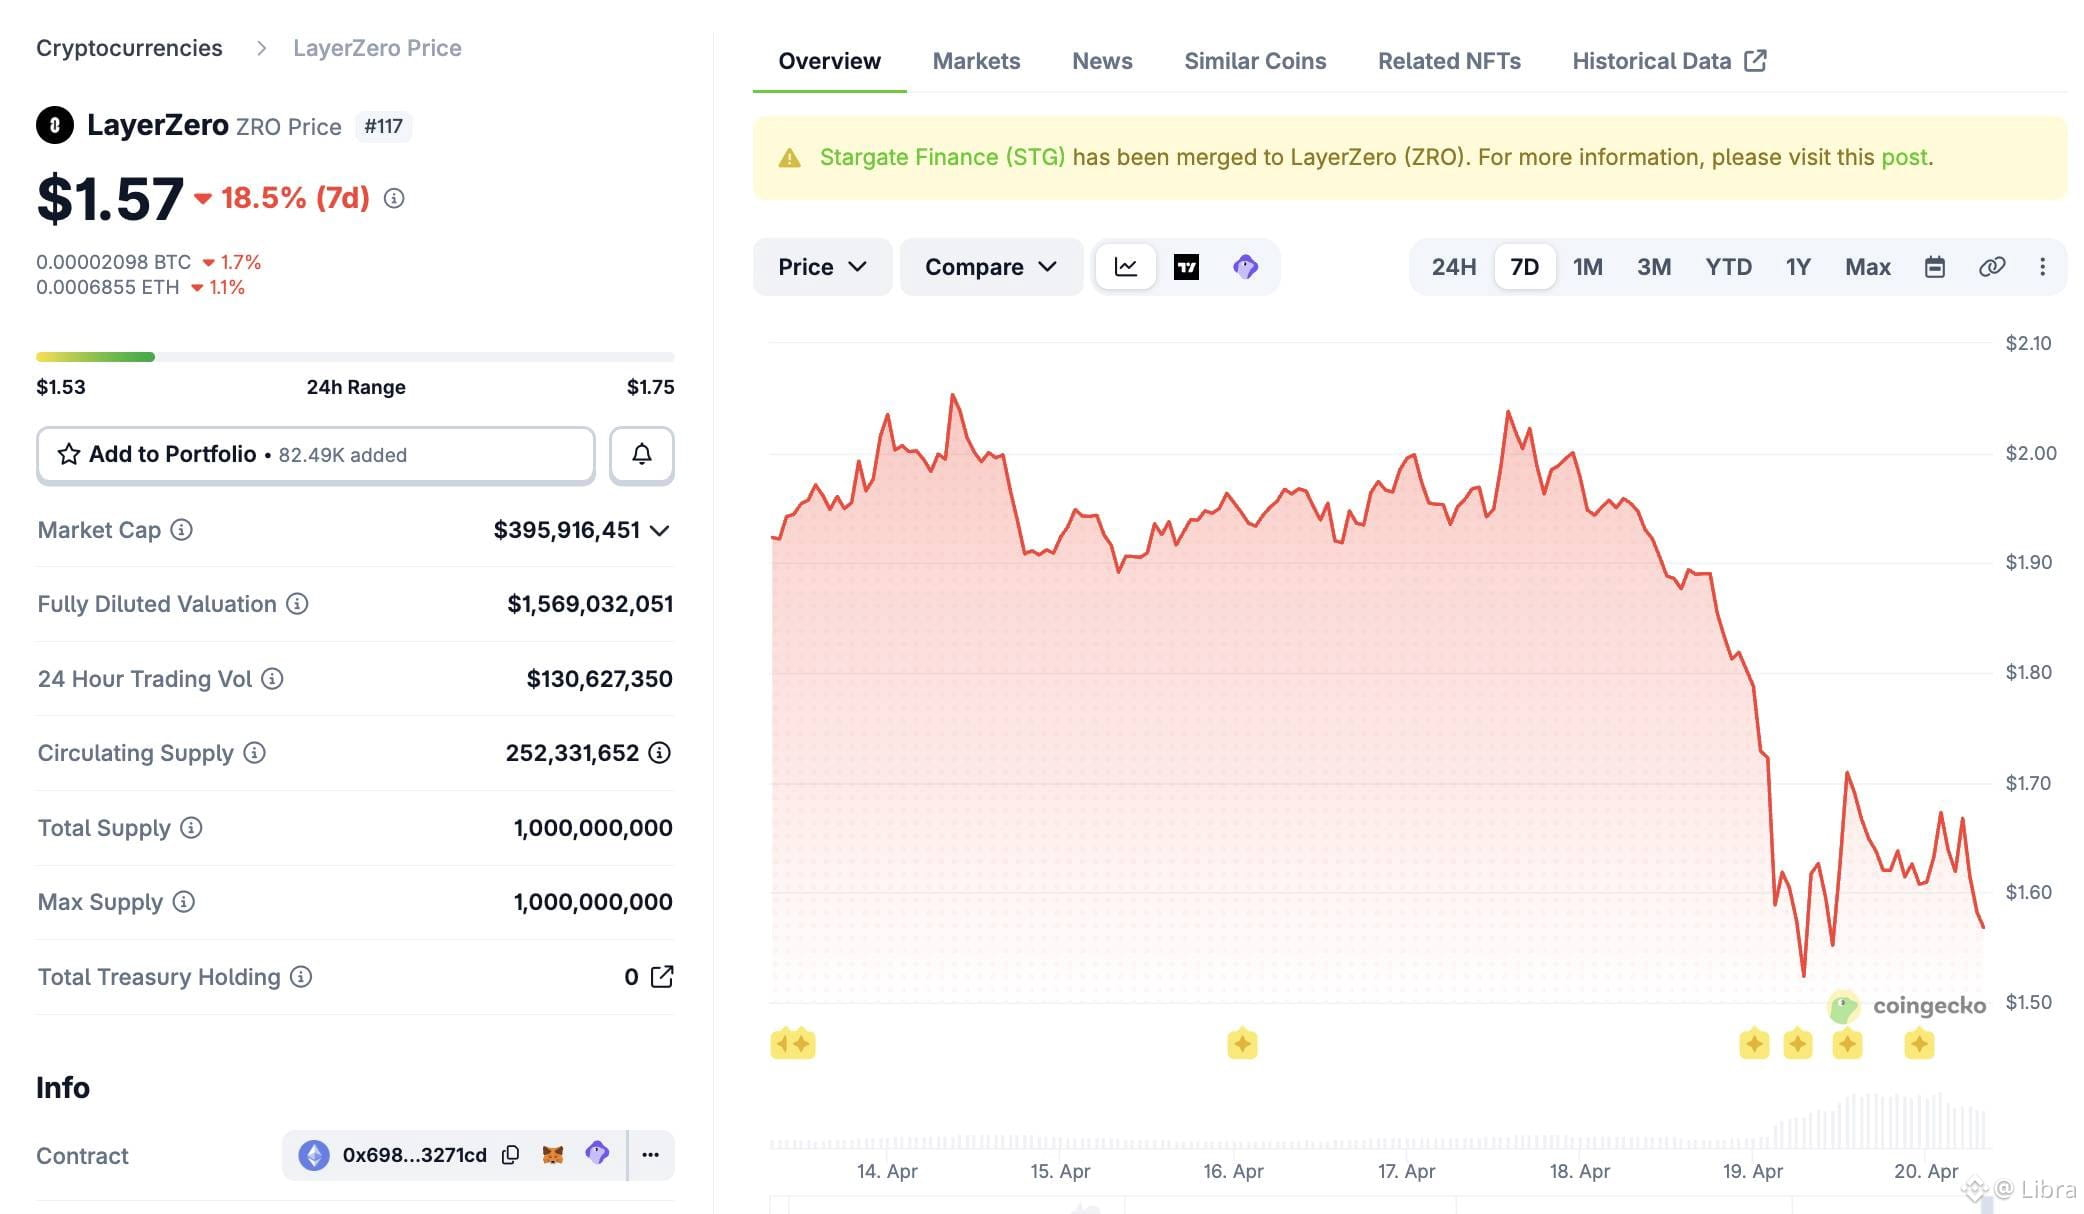Open the chart three-dot options menu

(2042, 267)
